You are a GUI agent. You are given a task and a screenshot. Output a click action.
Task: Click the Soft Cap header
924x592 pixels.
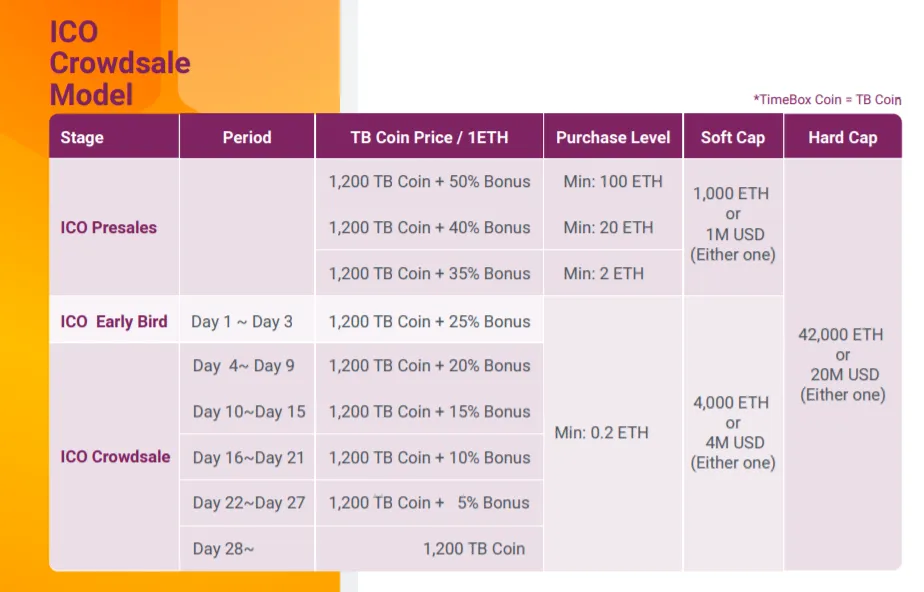pyautogui.click(x=732, y=137)
